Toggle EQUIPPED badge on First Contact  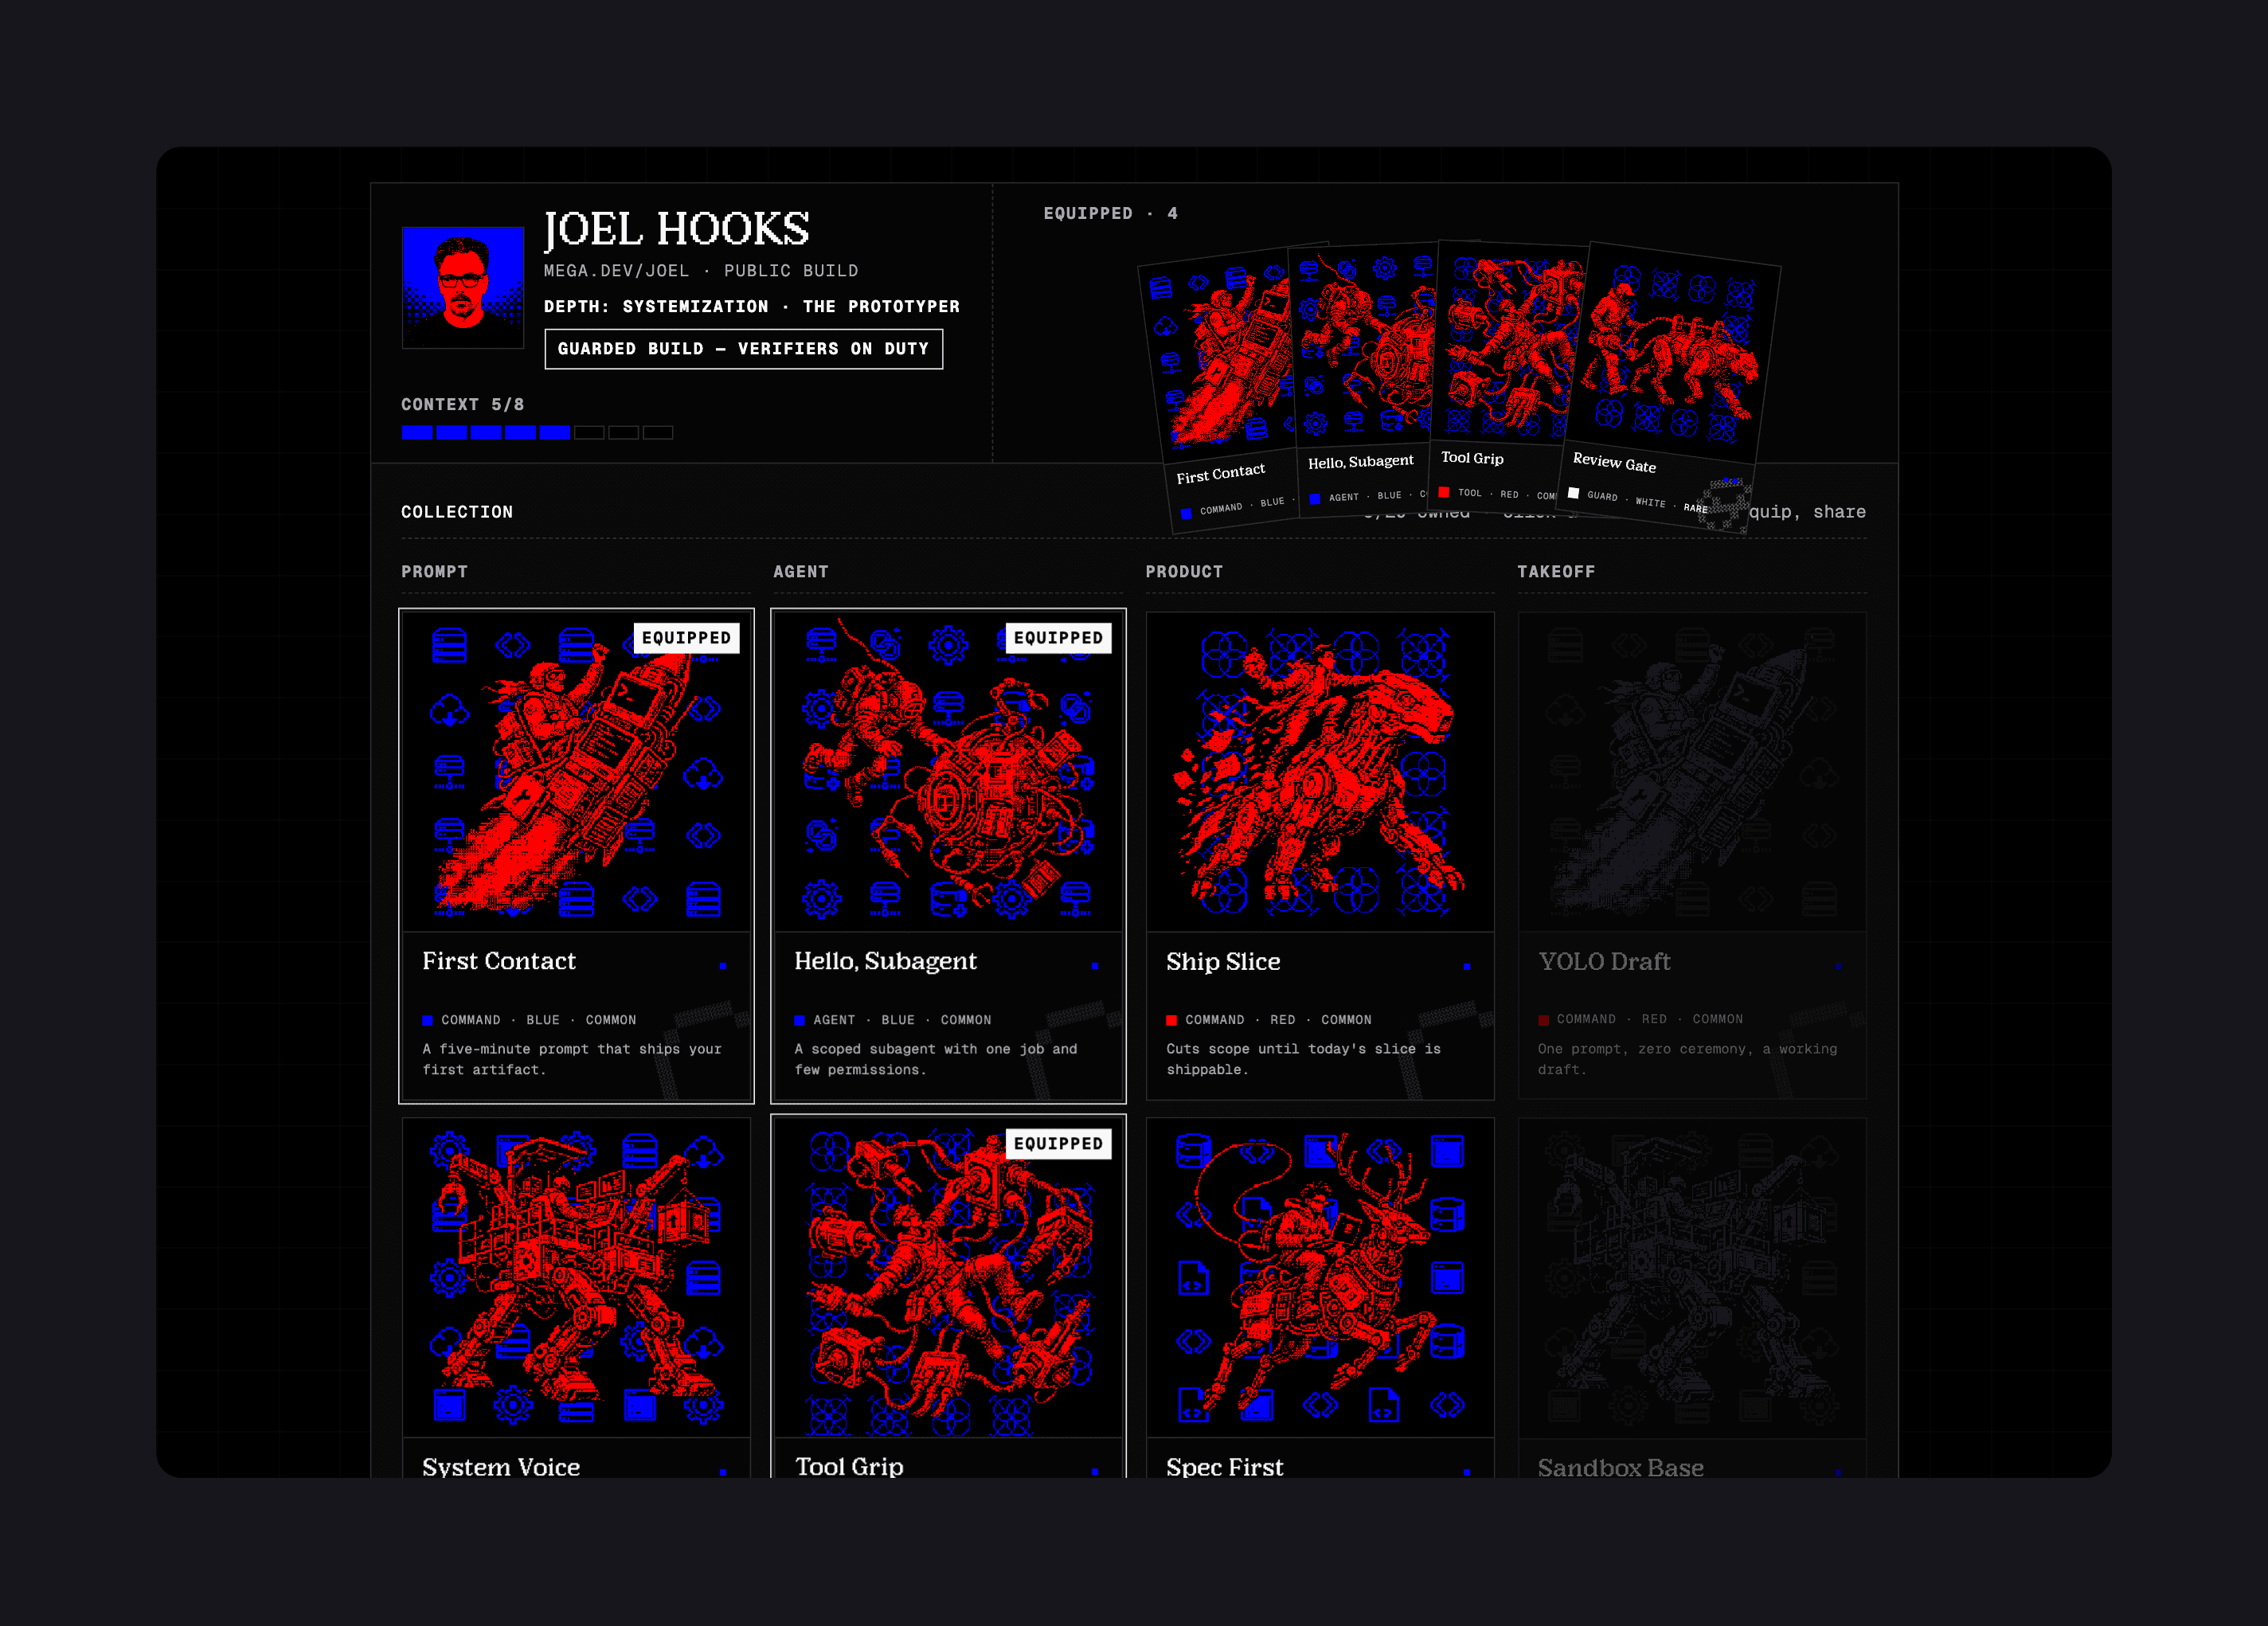[x=686, y=638]
